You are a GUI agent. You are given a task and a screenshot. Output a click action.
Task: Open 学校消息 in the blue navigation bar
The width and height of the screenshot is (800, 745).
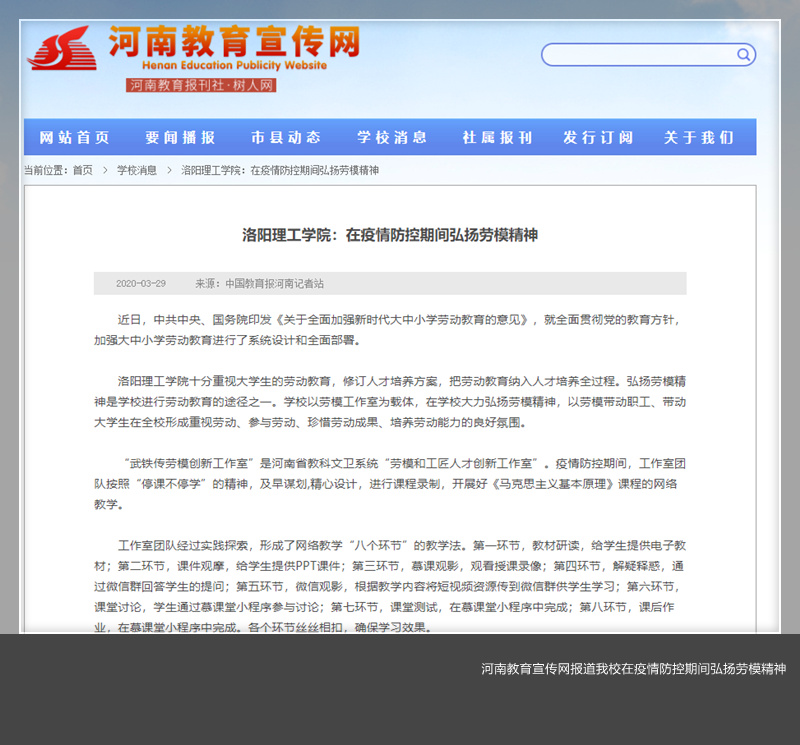392,138
